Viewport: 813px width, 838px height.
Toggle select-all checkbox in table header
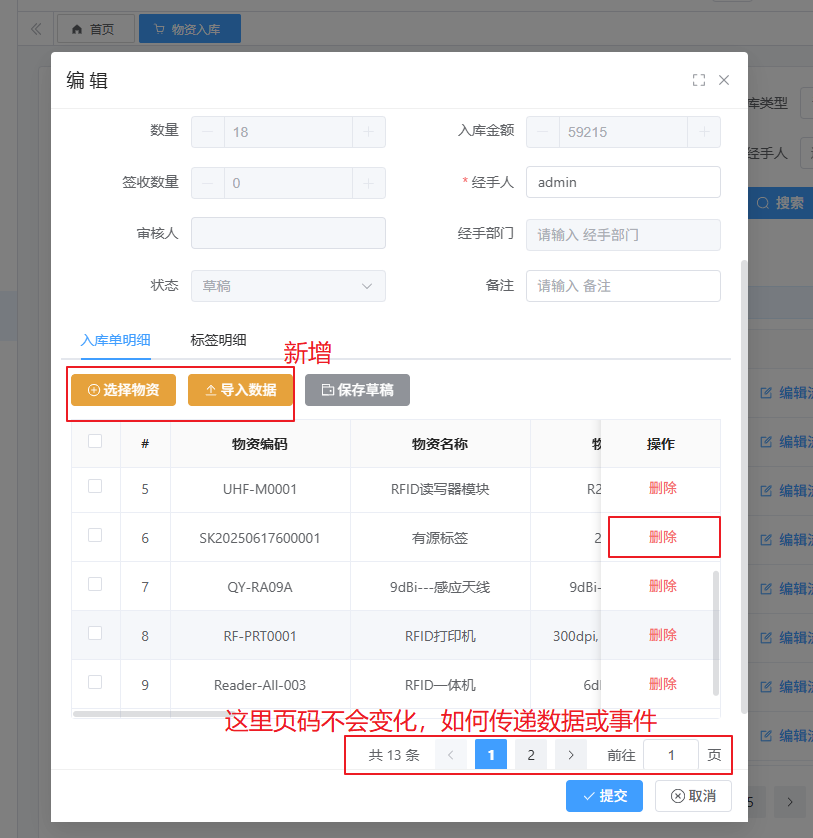(x=95, y=441)
